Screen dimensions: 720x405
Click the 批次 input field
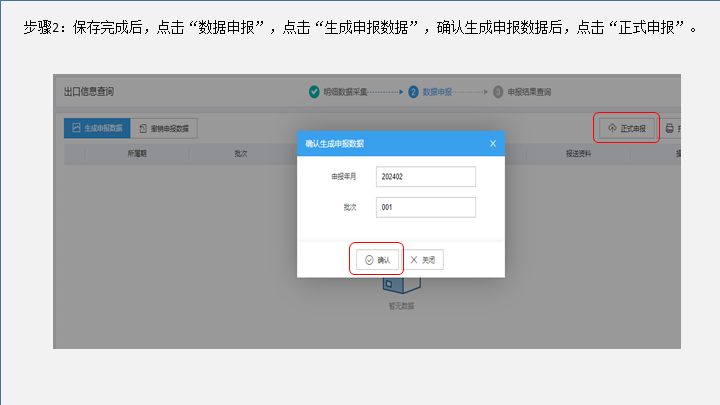tap(426, 207)
